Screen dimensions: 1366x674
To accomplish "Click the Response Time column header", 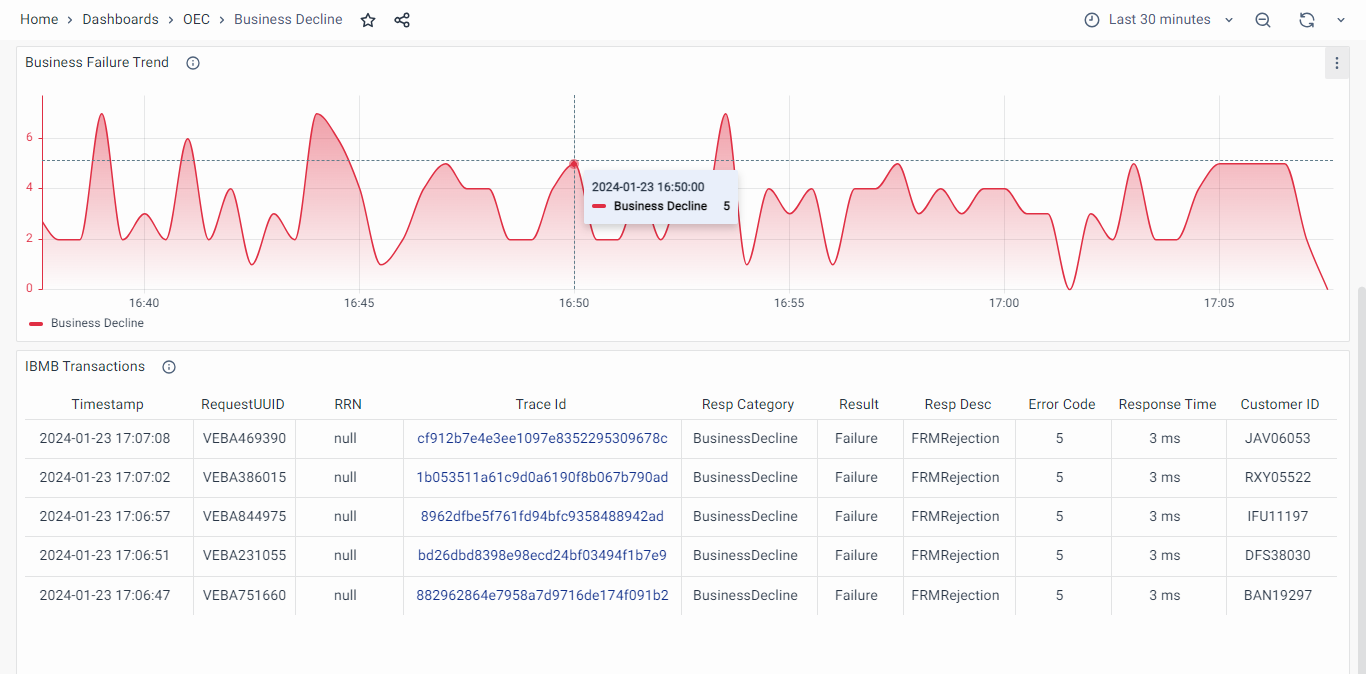I will click(x=1167, y=404).
